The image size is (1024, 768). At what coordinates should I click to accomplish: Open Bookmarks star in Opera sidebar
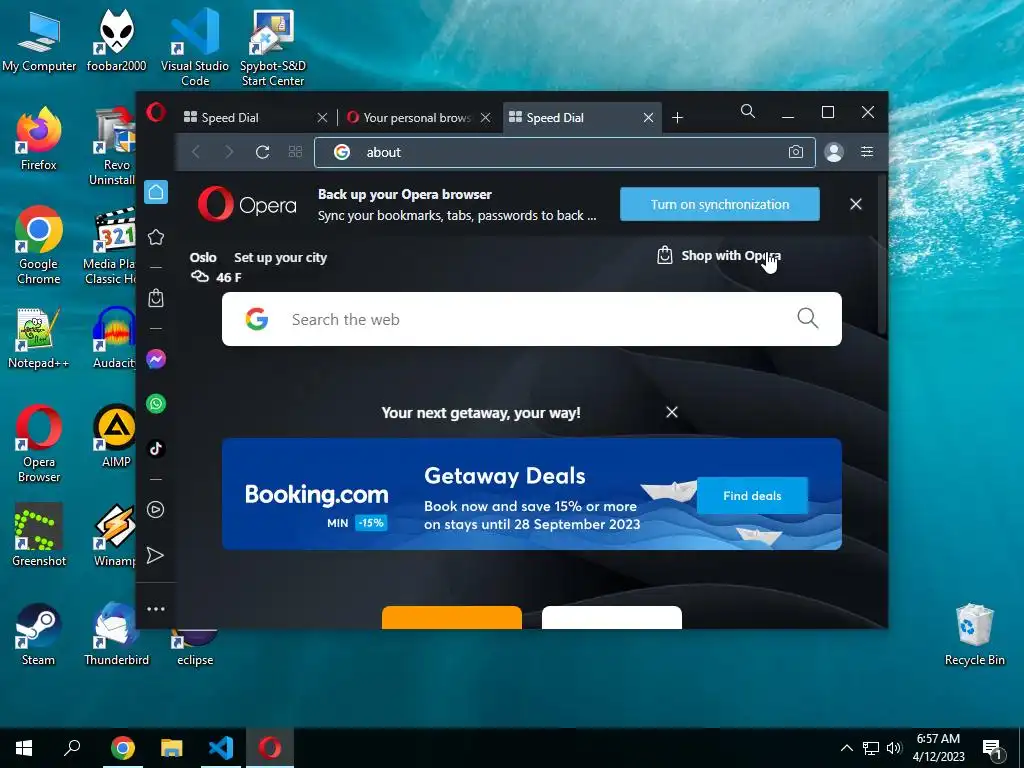[x=156, y=237]
